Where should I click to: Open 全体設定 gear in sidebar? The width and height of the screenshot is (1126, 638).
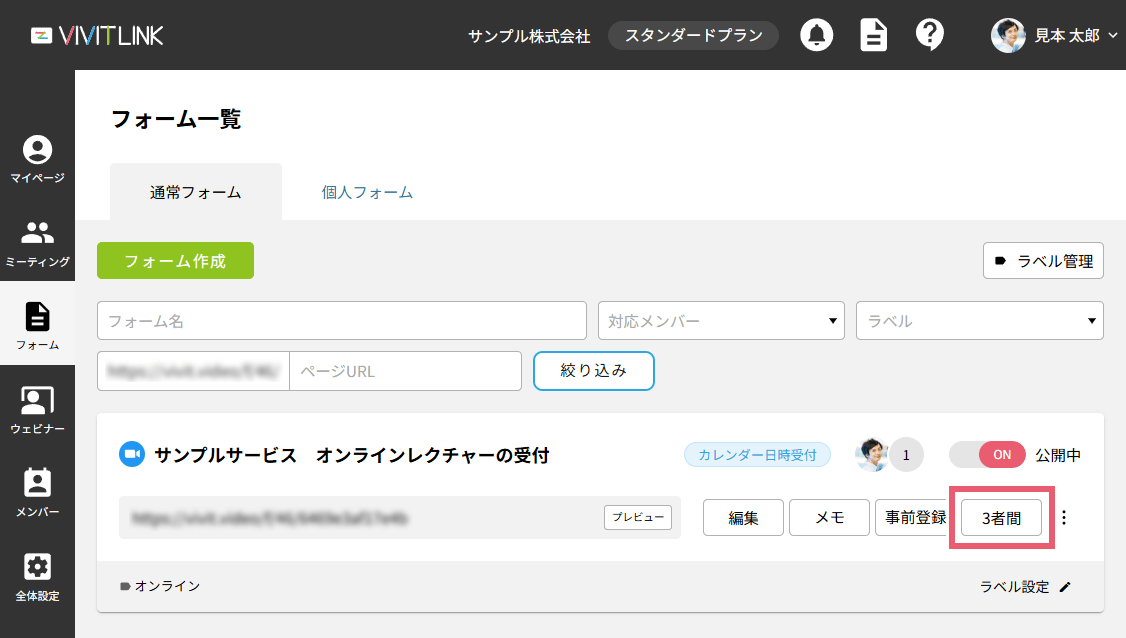37,577
